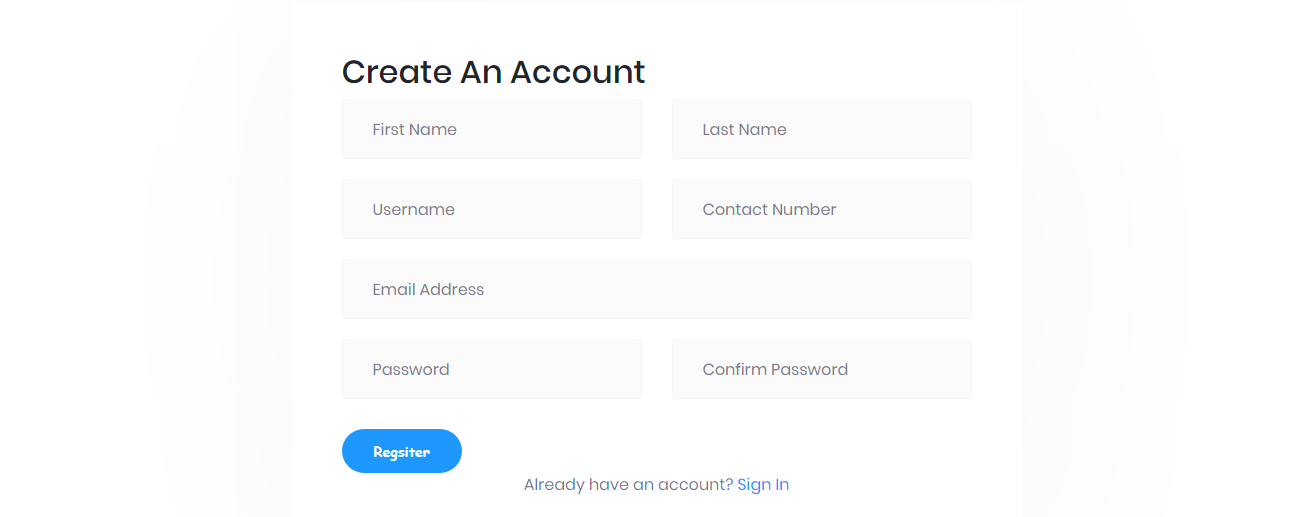Image resolution: width=1310 pixels, height=517 pixels.
Task: Open the Sign In link
Action: [x=763, y=485]
